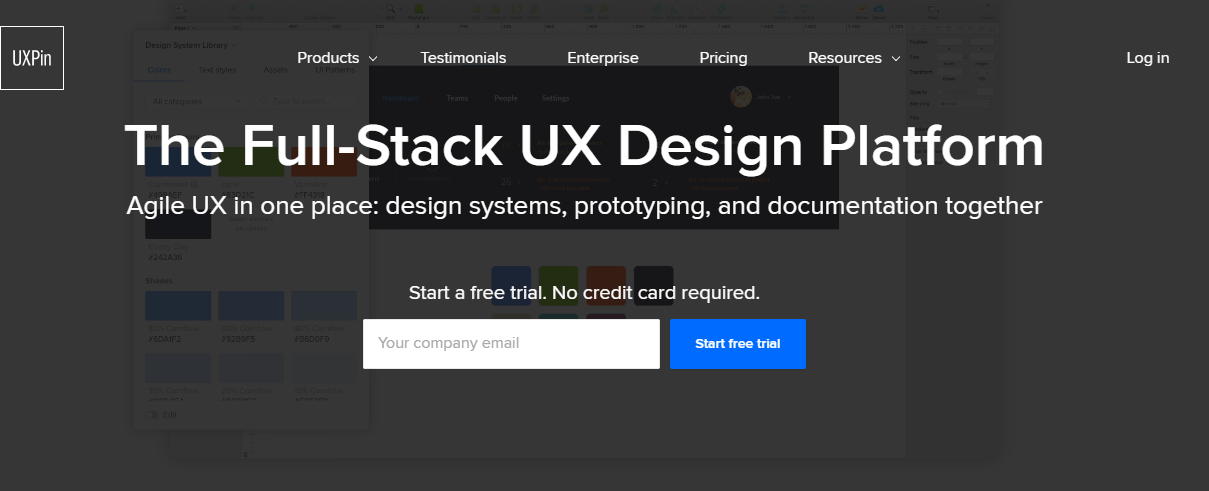The image size is (1209, 491).
Task: Switch to the Colors tab
Action: [x=159, y=70]
